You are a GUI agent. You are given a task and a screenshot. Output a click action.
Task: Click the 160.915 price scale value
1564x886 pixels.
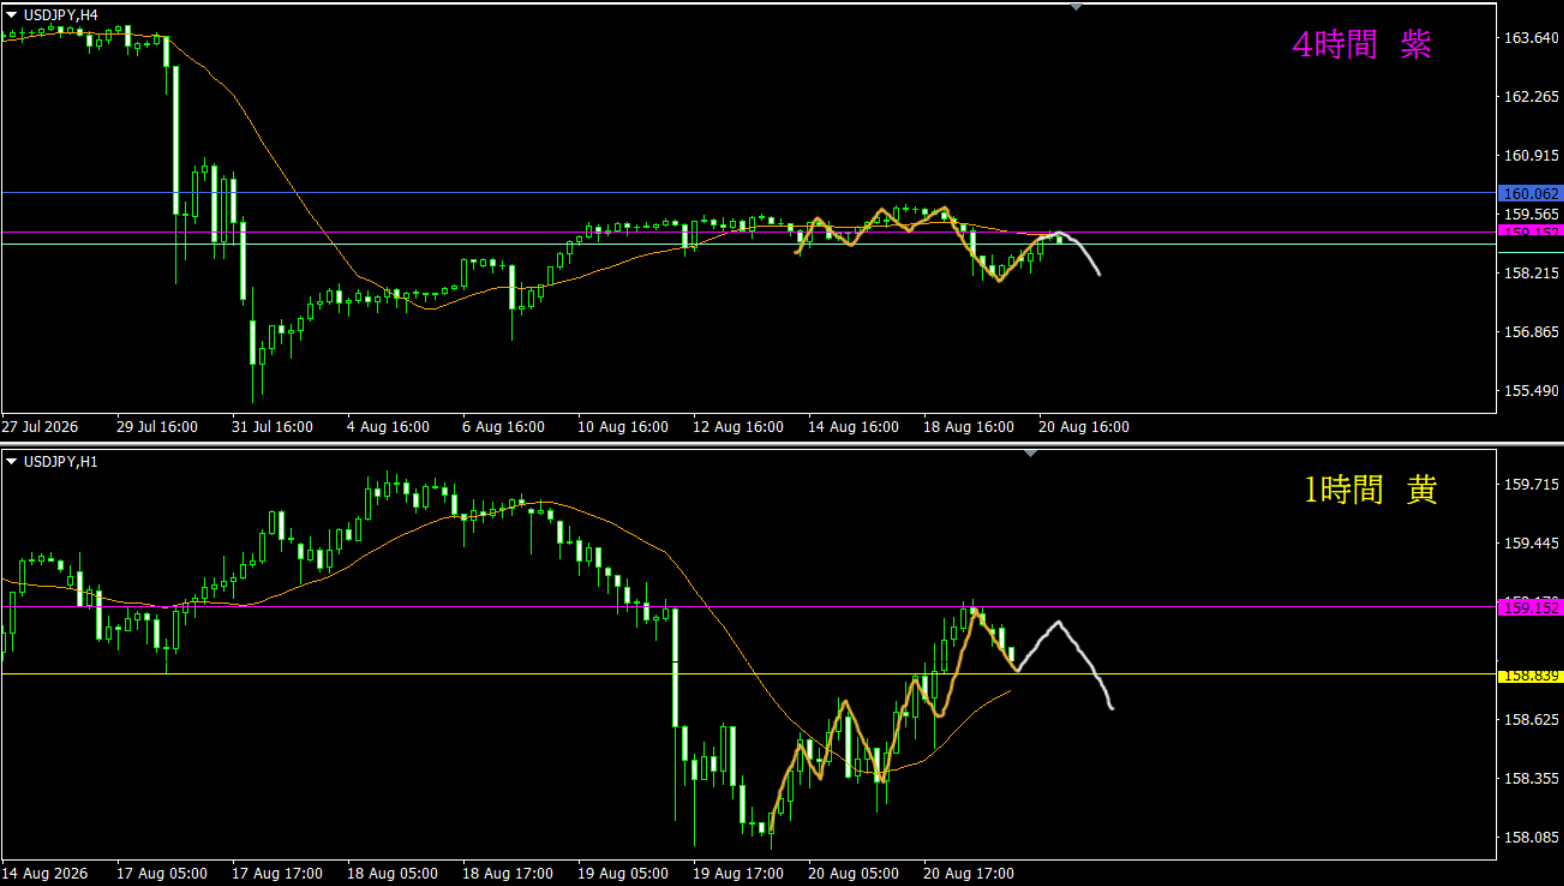[1531, 156]
